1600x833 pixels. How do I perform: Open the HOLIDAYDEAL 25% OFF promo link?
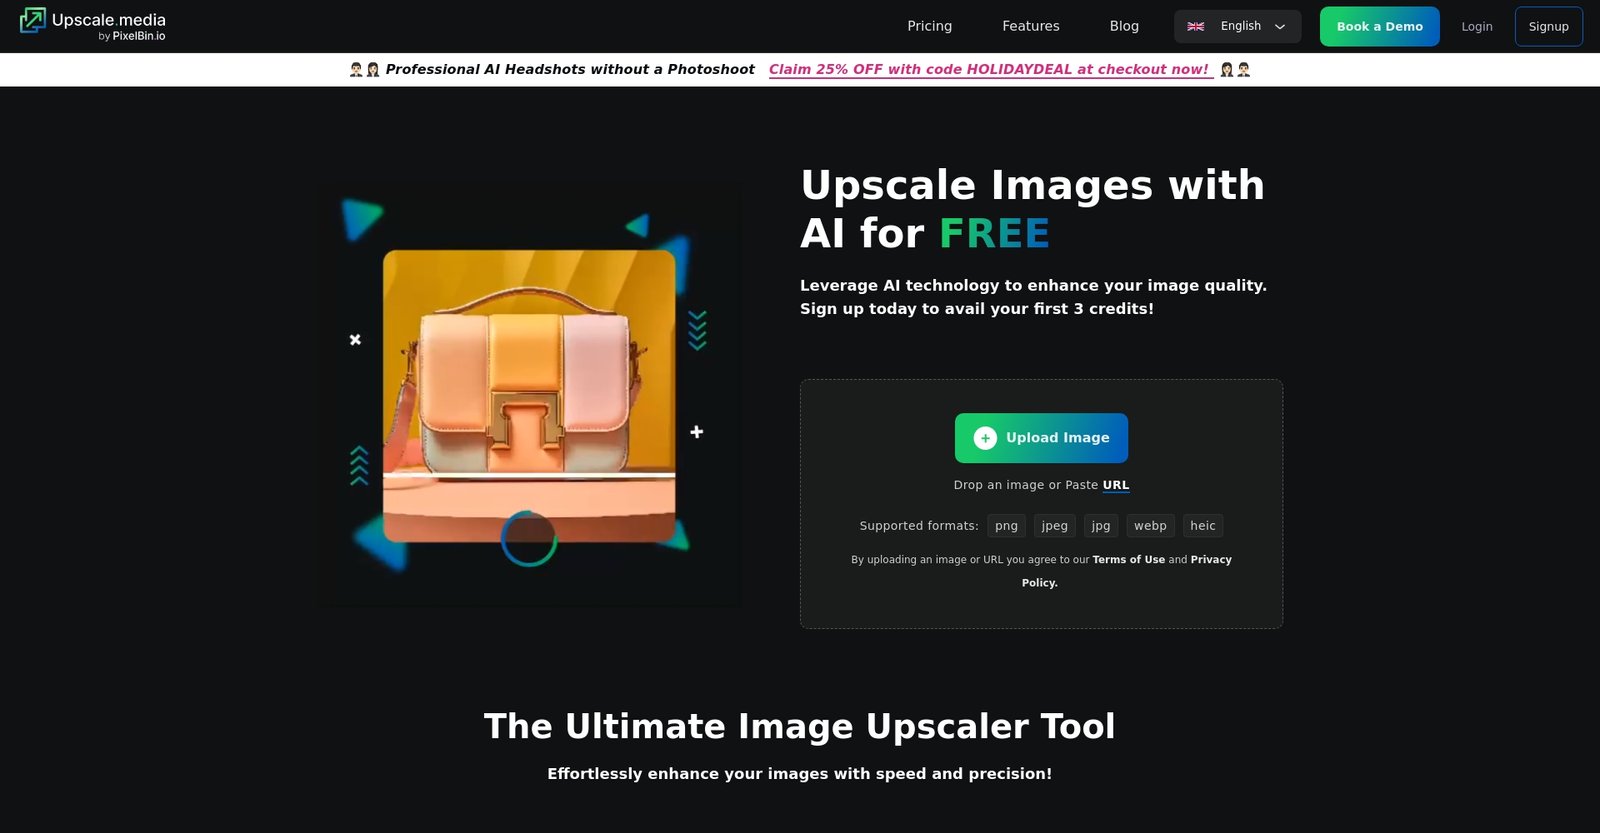[x=990, y=69]
